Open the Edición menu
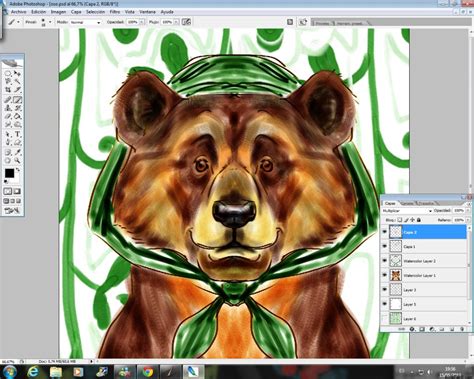This screenshot has width=474, height=379. 38,12
